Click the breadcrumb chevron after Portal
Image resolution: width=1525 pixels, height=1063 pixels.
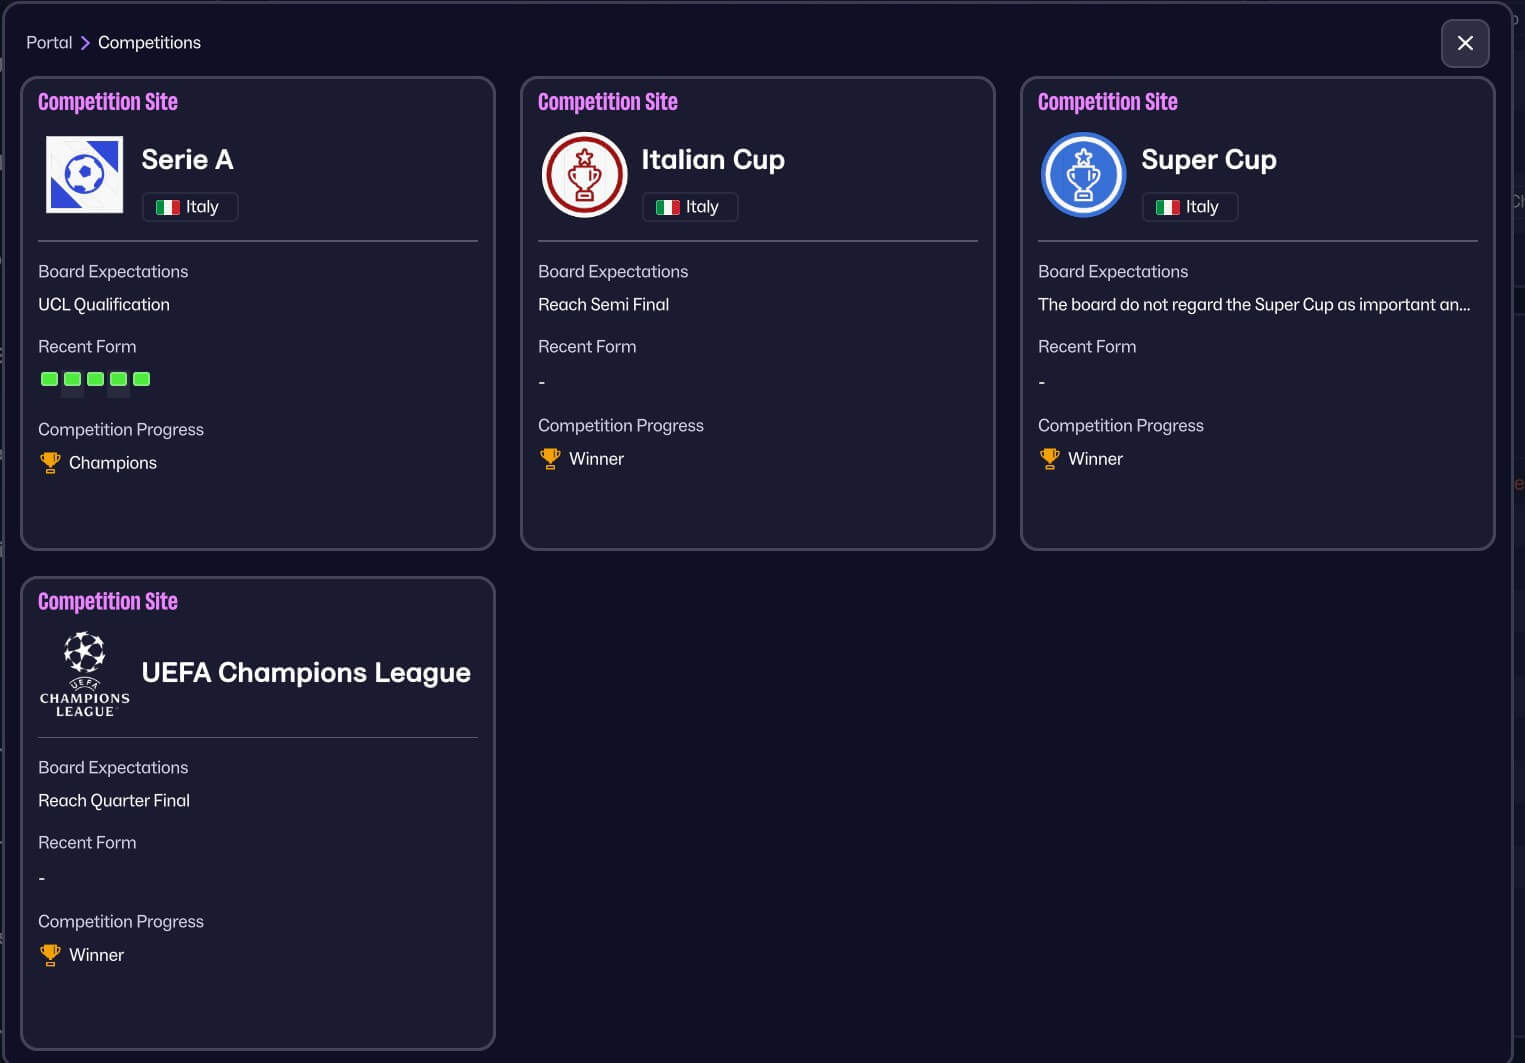pos(85,42)
